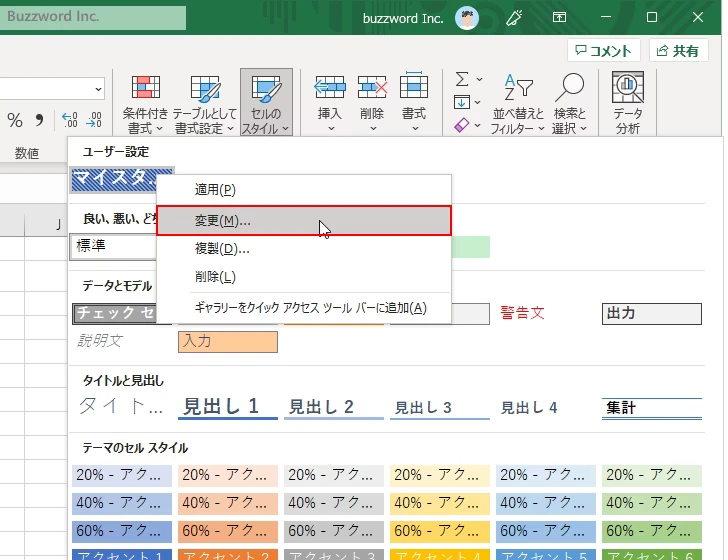The image size is (728, 560).
Task: Open the ribbon display options icon
Action: 559,18
